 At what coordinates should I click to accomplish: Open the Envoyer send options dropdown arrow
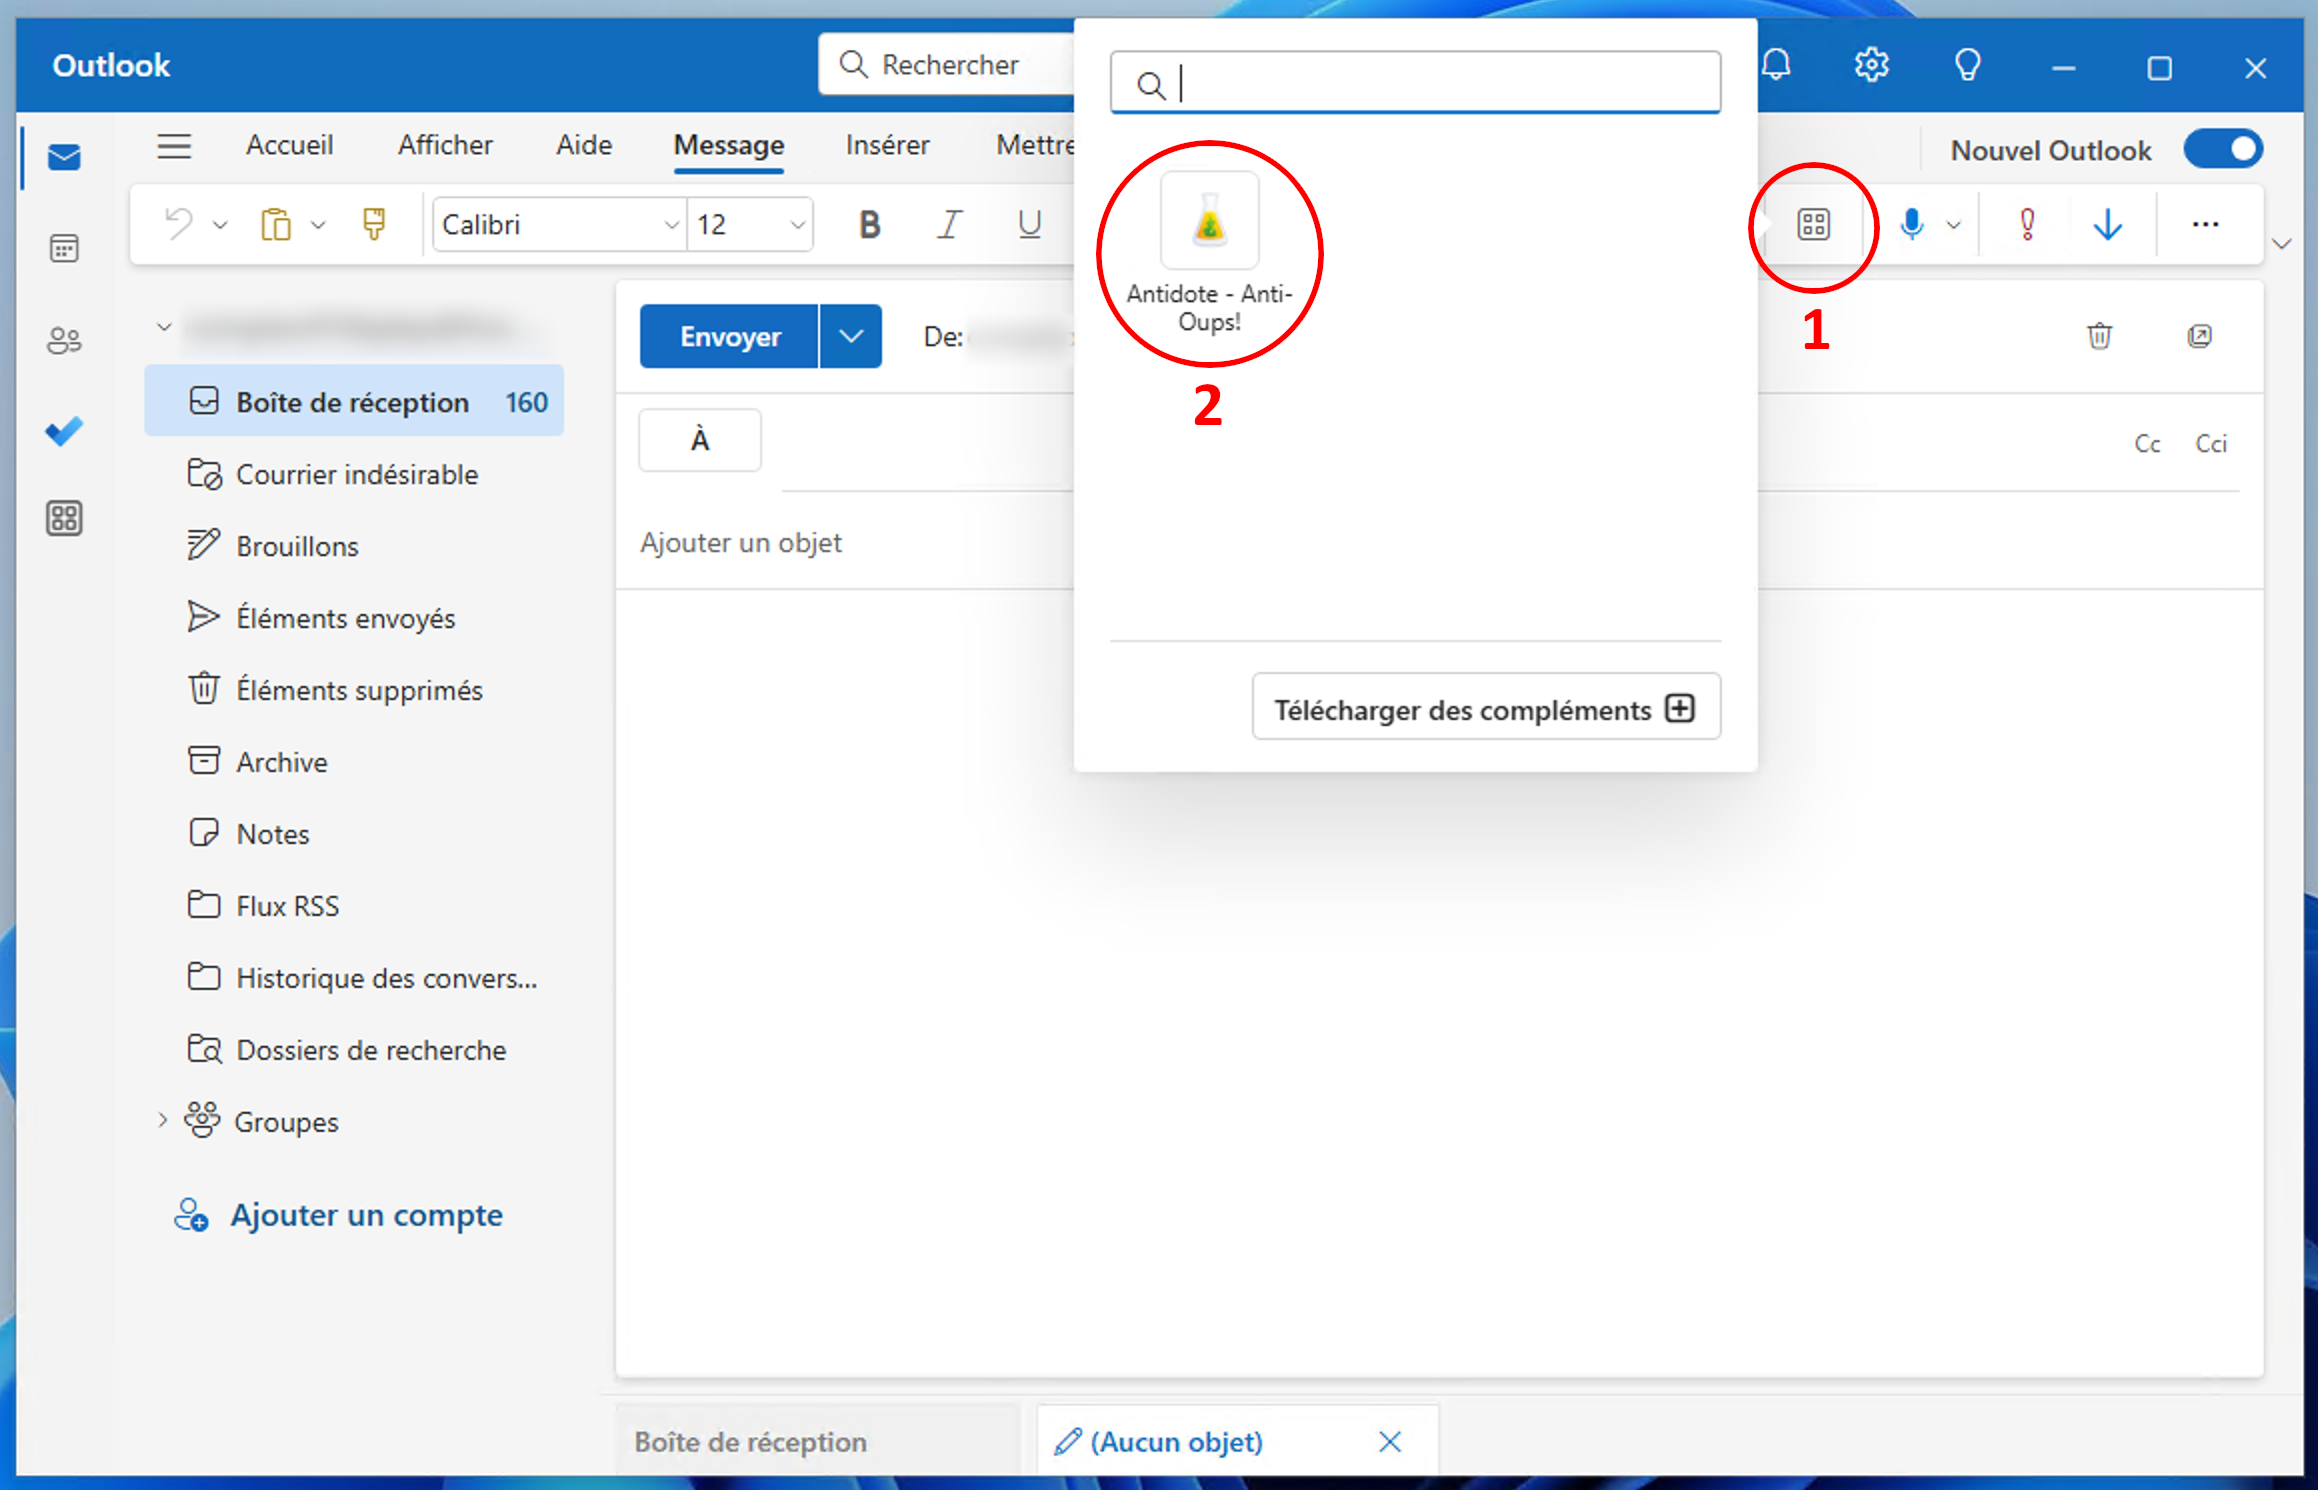point(851,336)
